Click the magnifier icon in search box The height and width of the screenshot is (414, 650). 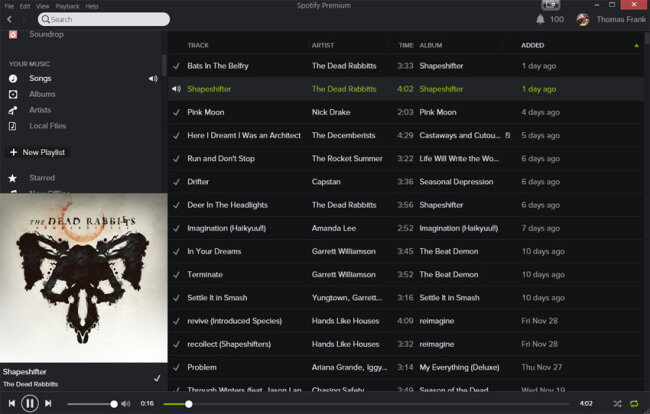point(46,19)
